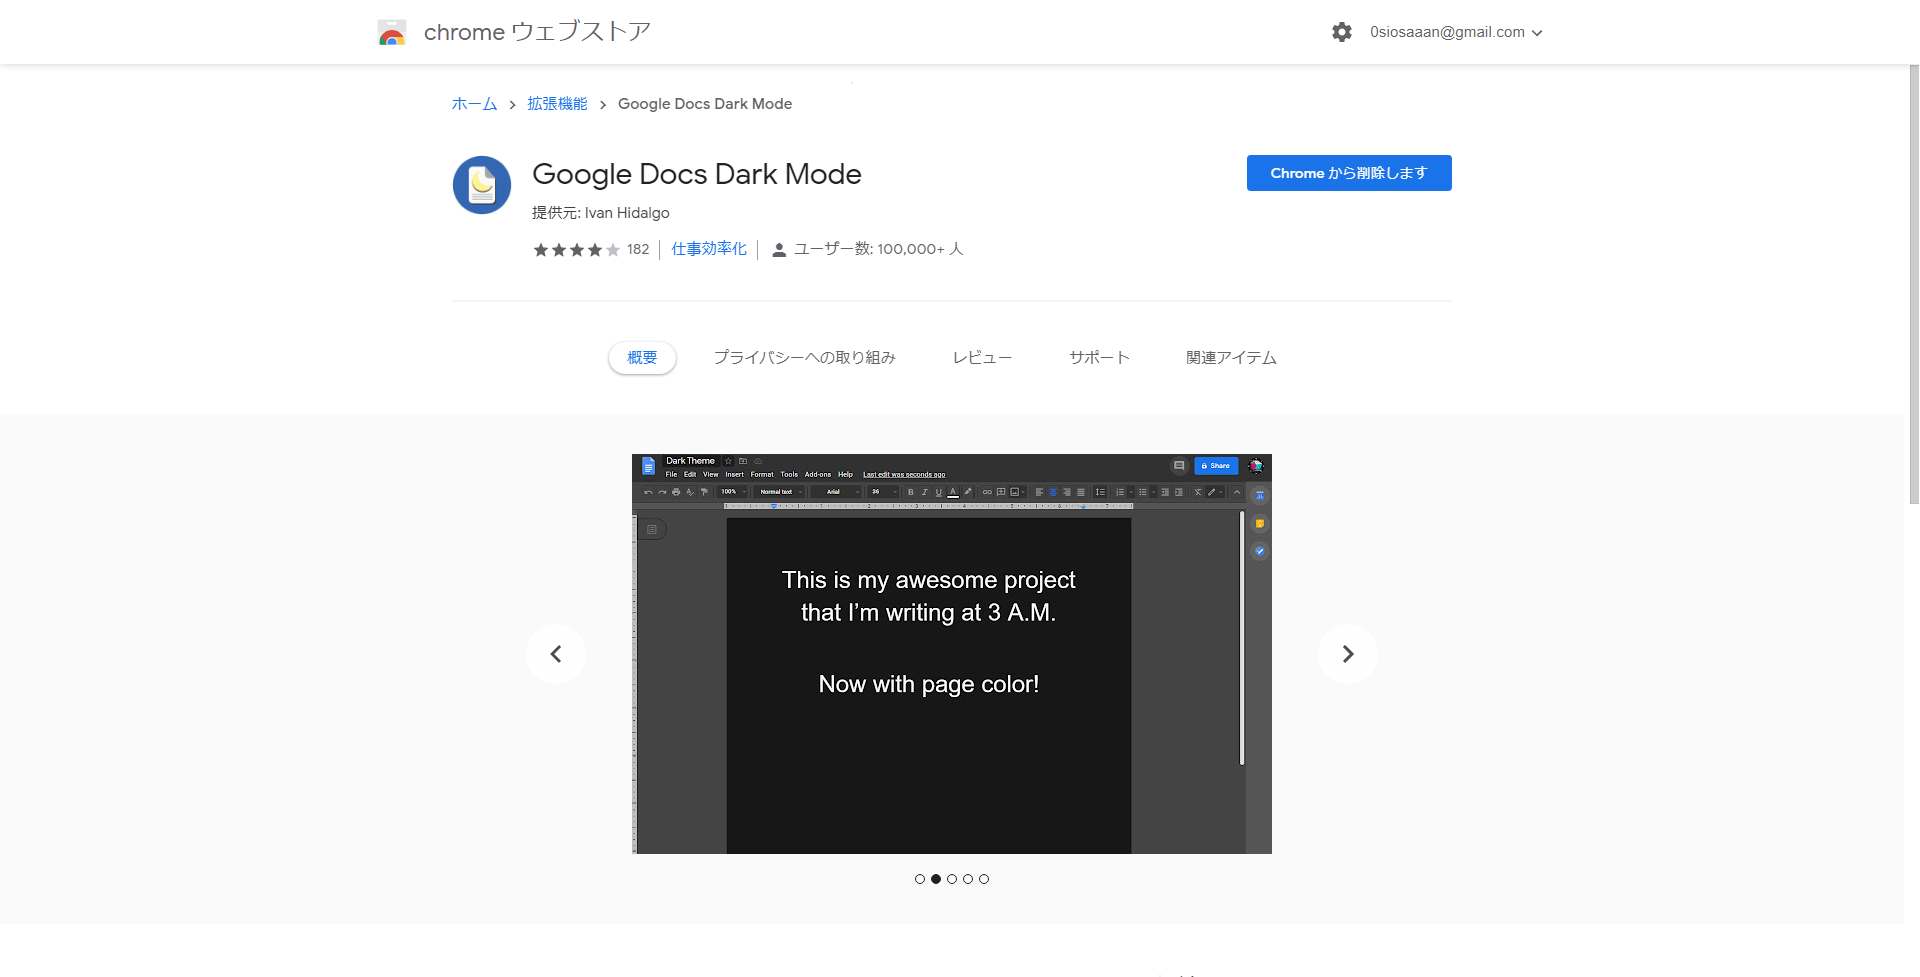
Task: Click the Chrome から削除します button
Action: click(x=1349, y=173)
